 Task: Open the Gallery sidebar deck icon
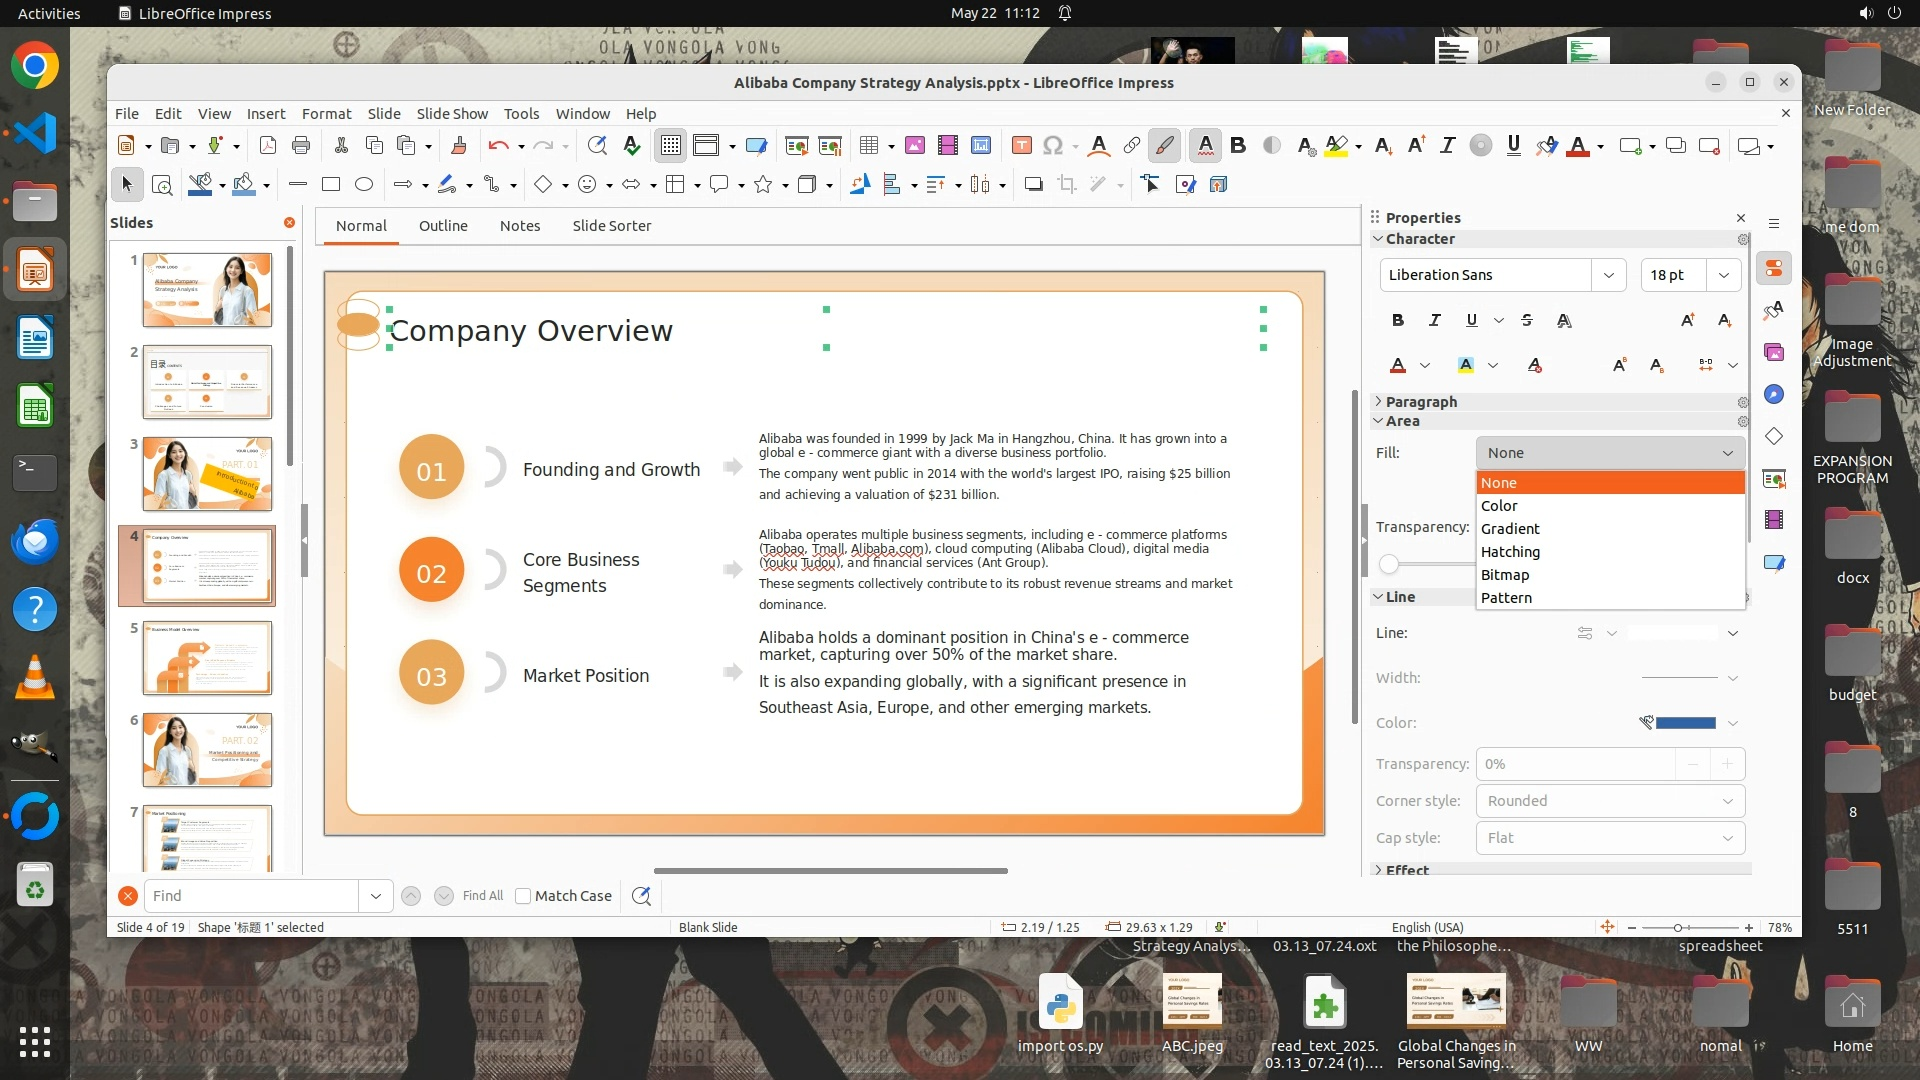tap(1774, 352)
